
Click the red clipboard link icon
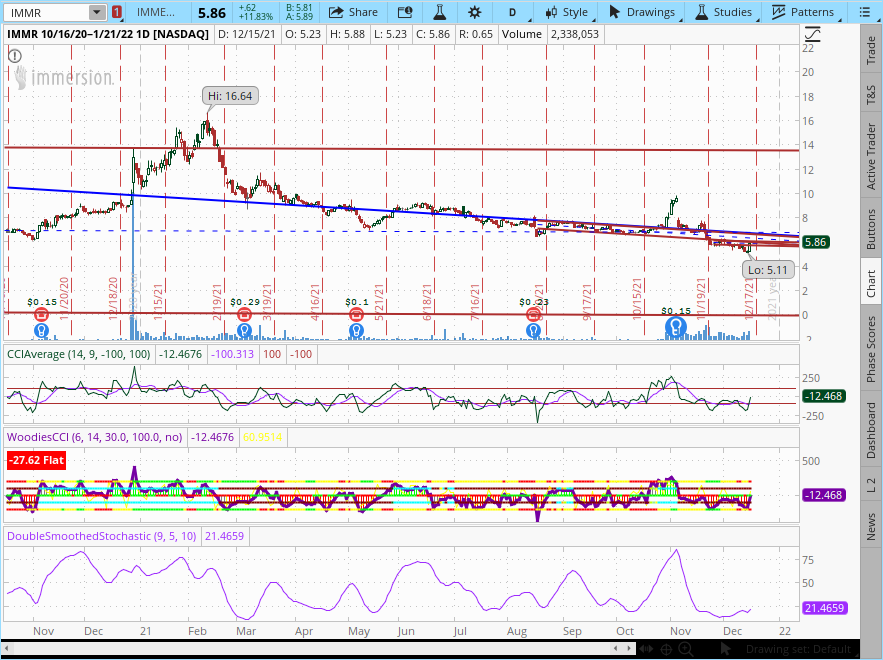(118, 12)
